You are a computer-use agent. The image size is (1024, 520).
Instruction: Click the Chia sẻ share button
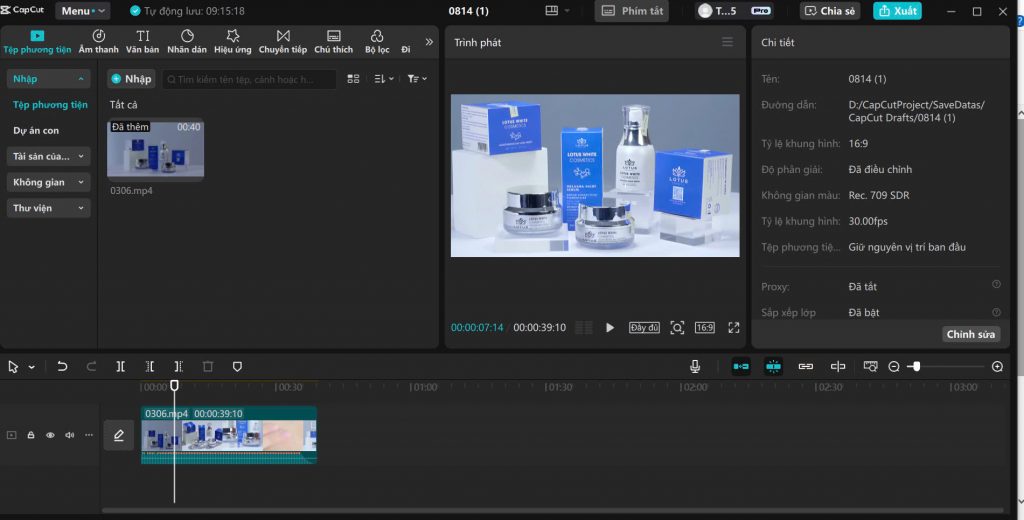[x=830, y=10]
